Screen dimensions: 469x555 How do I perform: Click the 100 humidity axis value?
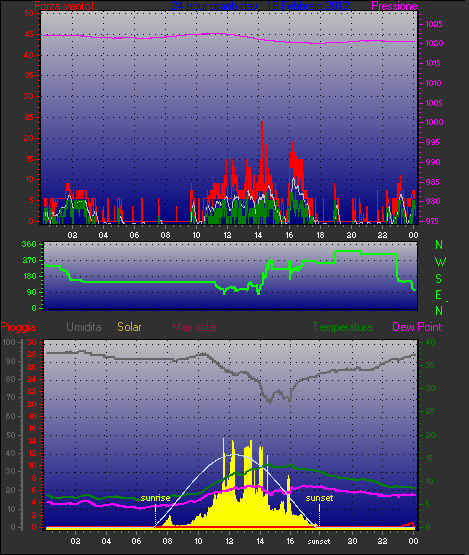coord(8,342)
